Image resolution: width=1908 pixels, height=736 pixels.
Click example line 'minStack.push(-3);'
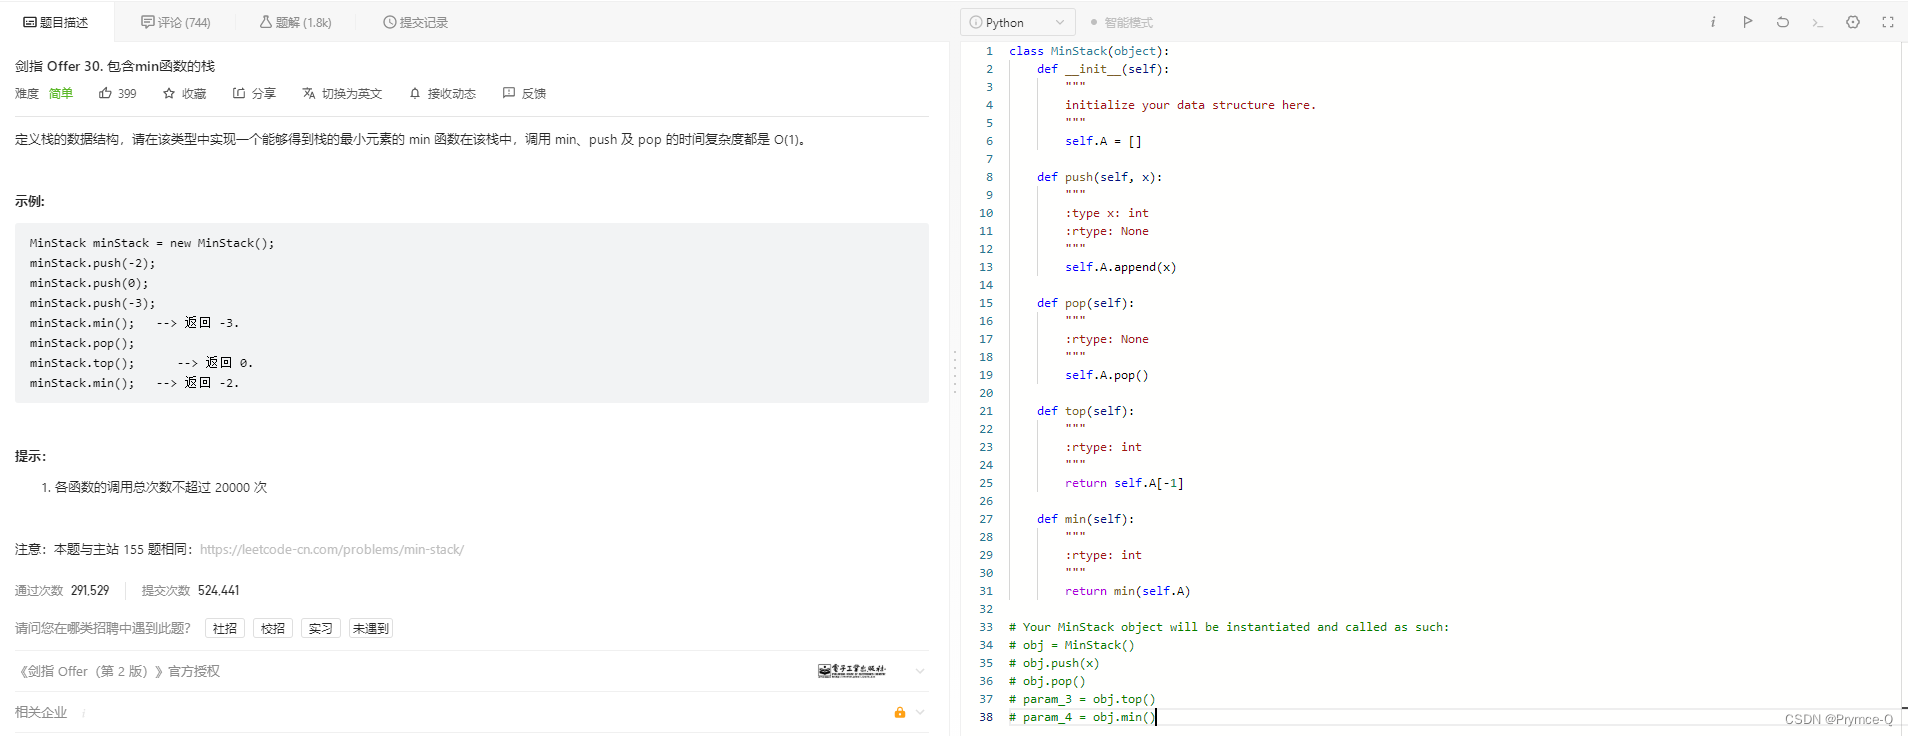[92, 303]
